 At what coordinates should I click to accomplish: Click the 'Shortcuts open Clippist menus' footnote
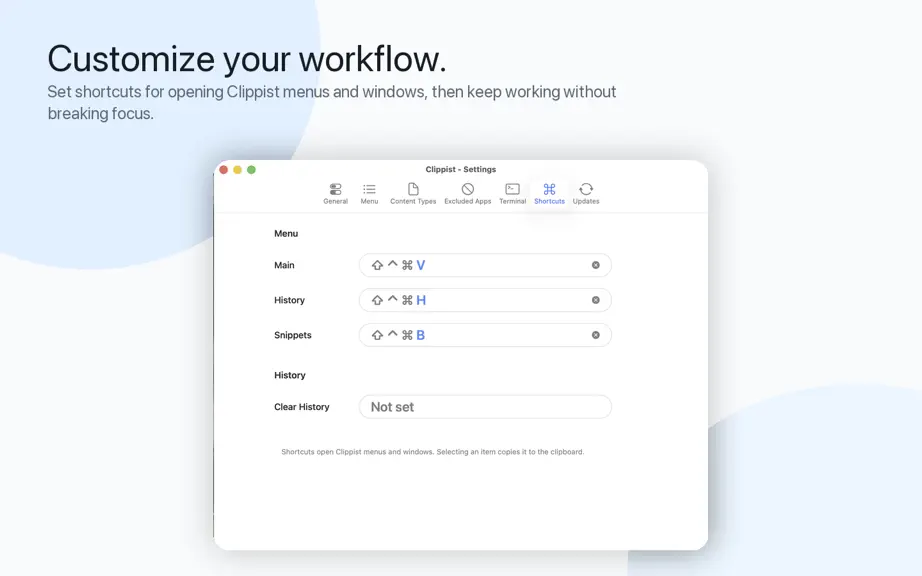(432, 452)
